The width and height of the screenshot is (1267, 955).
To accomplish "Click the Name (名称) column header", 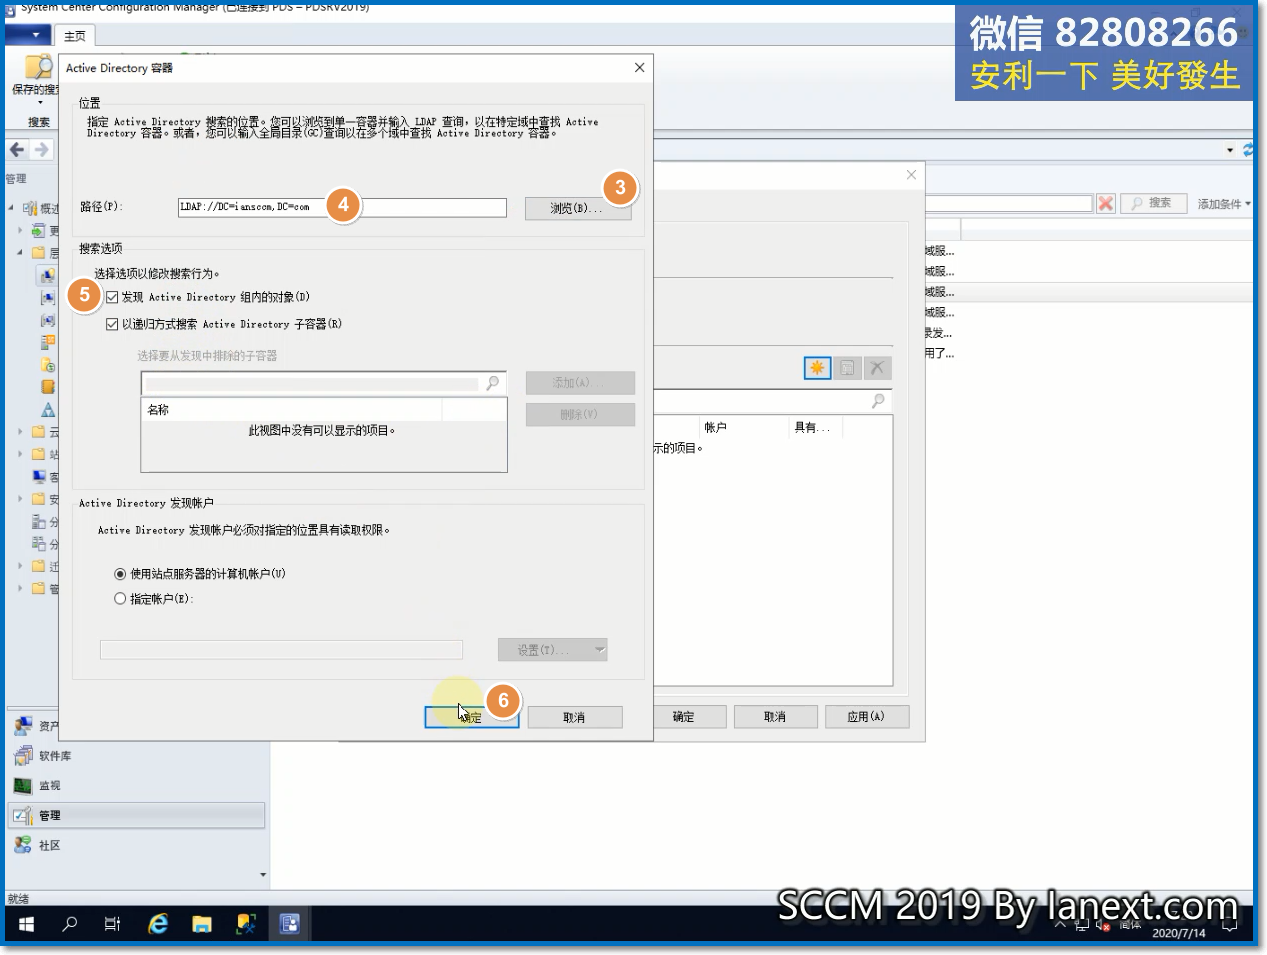I will coord(291,409).
